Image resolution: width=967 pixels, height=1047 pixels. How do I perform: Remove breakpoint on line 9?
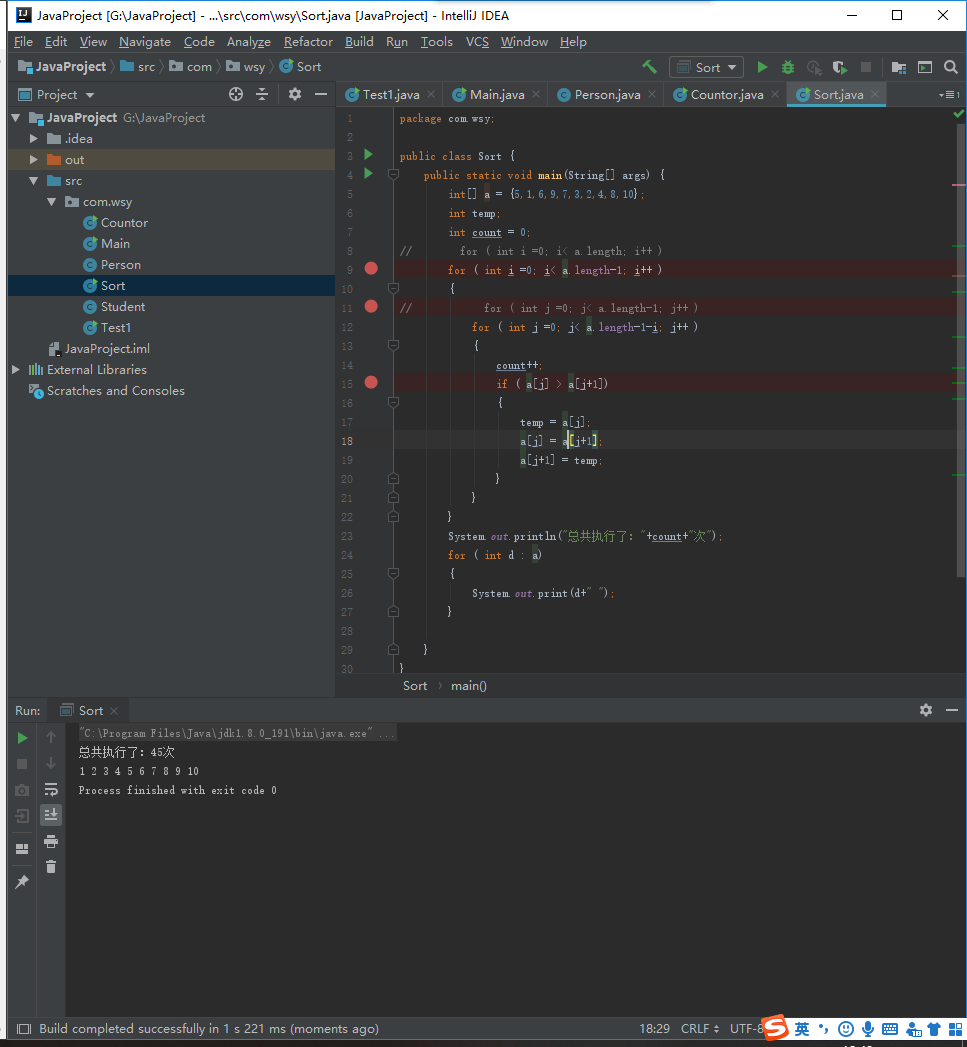(x=371, y=268)
